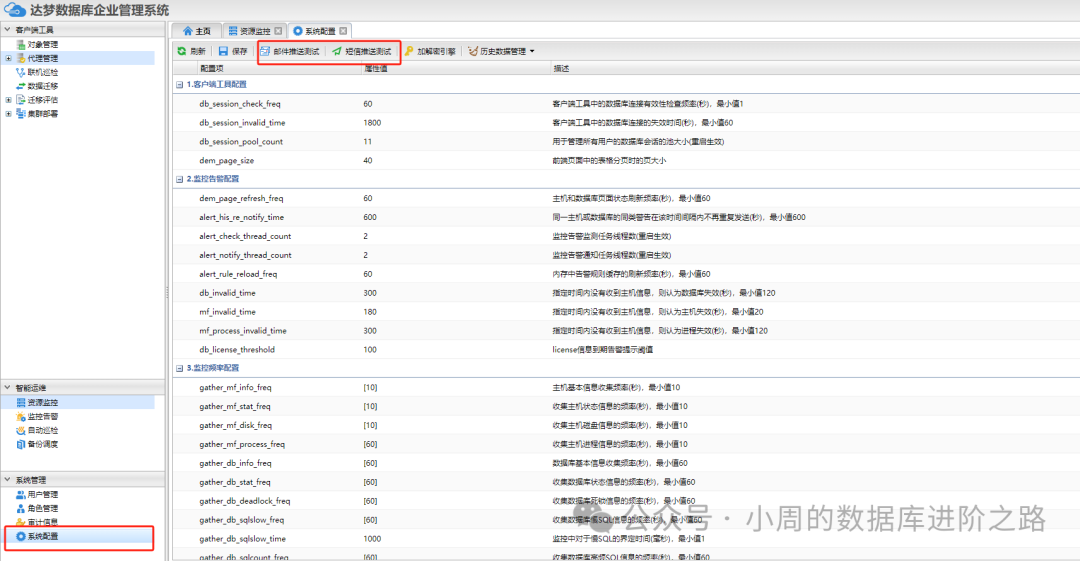Edit the 11 value for db_session_pool_count

tap(367, 141)
